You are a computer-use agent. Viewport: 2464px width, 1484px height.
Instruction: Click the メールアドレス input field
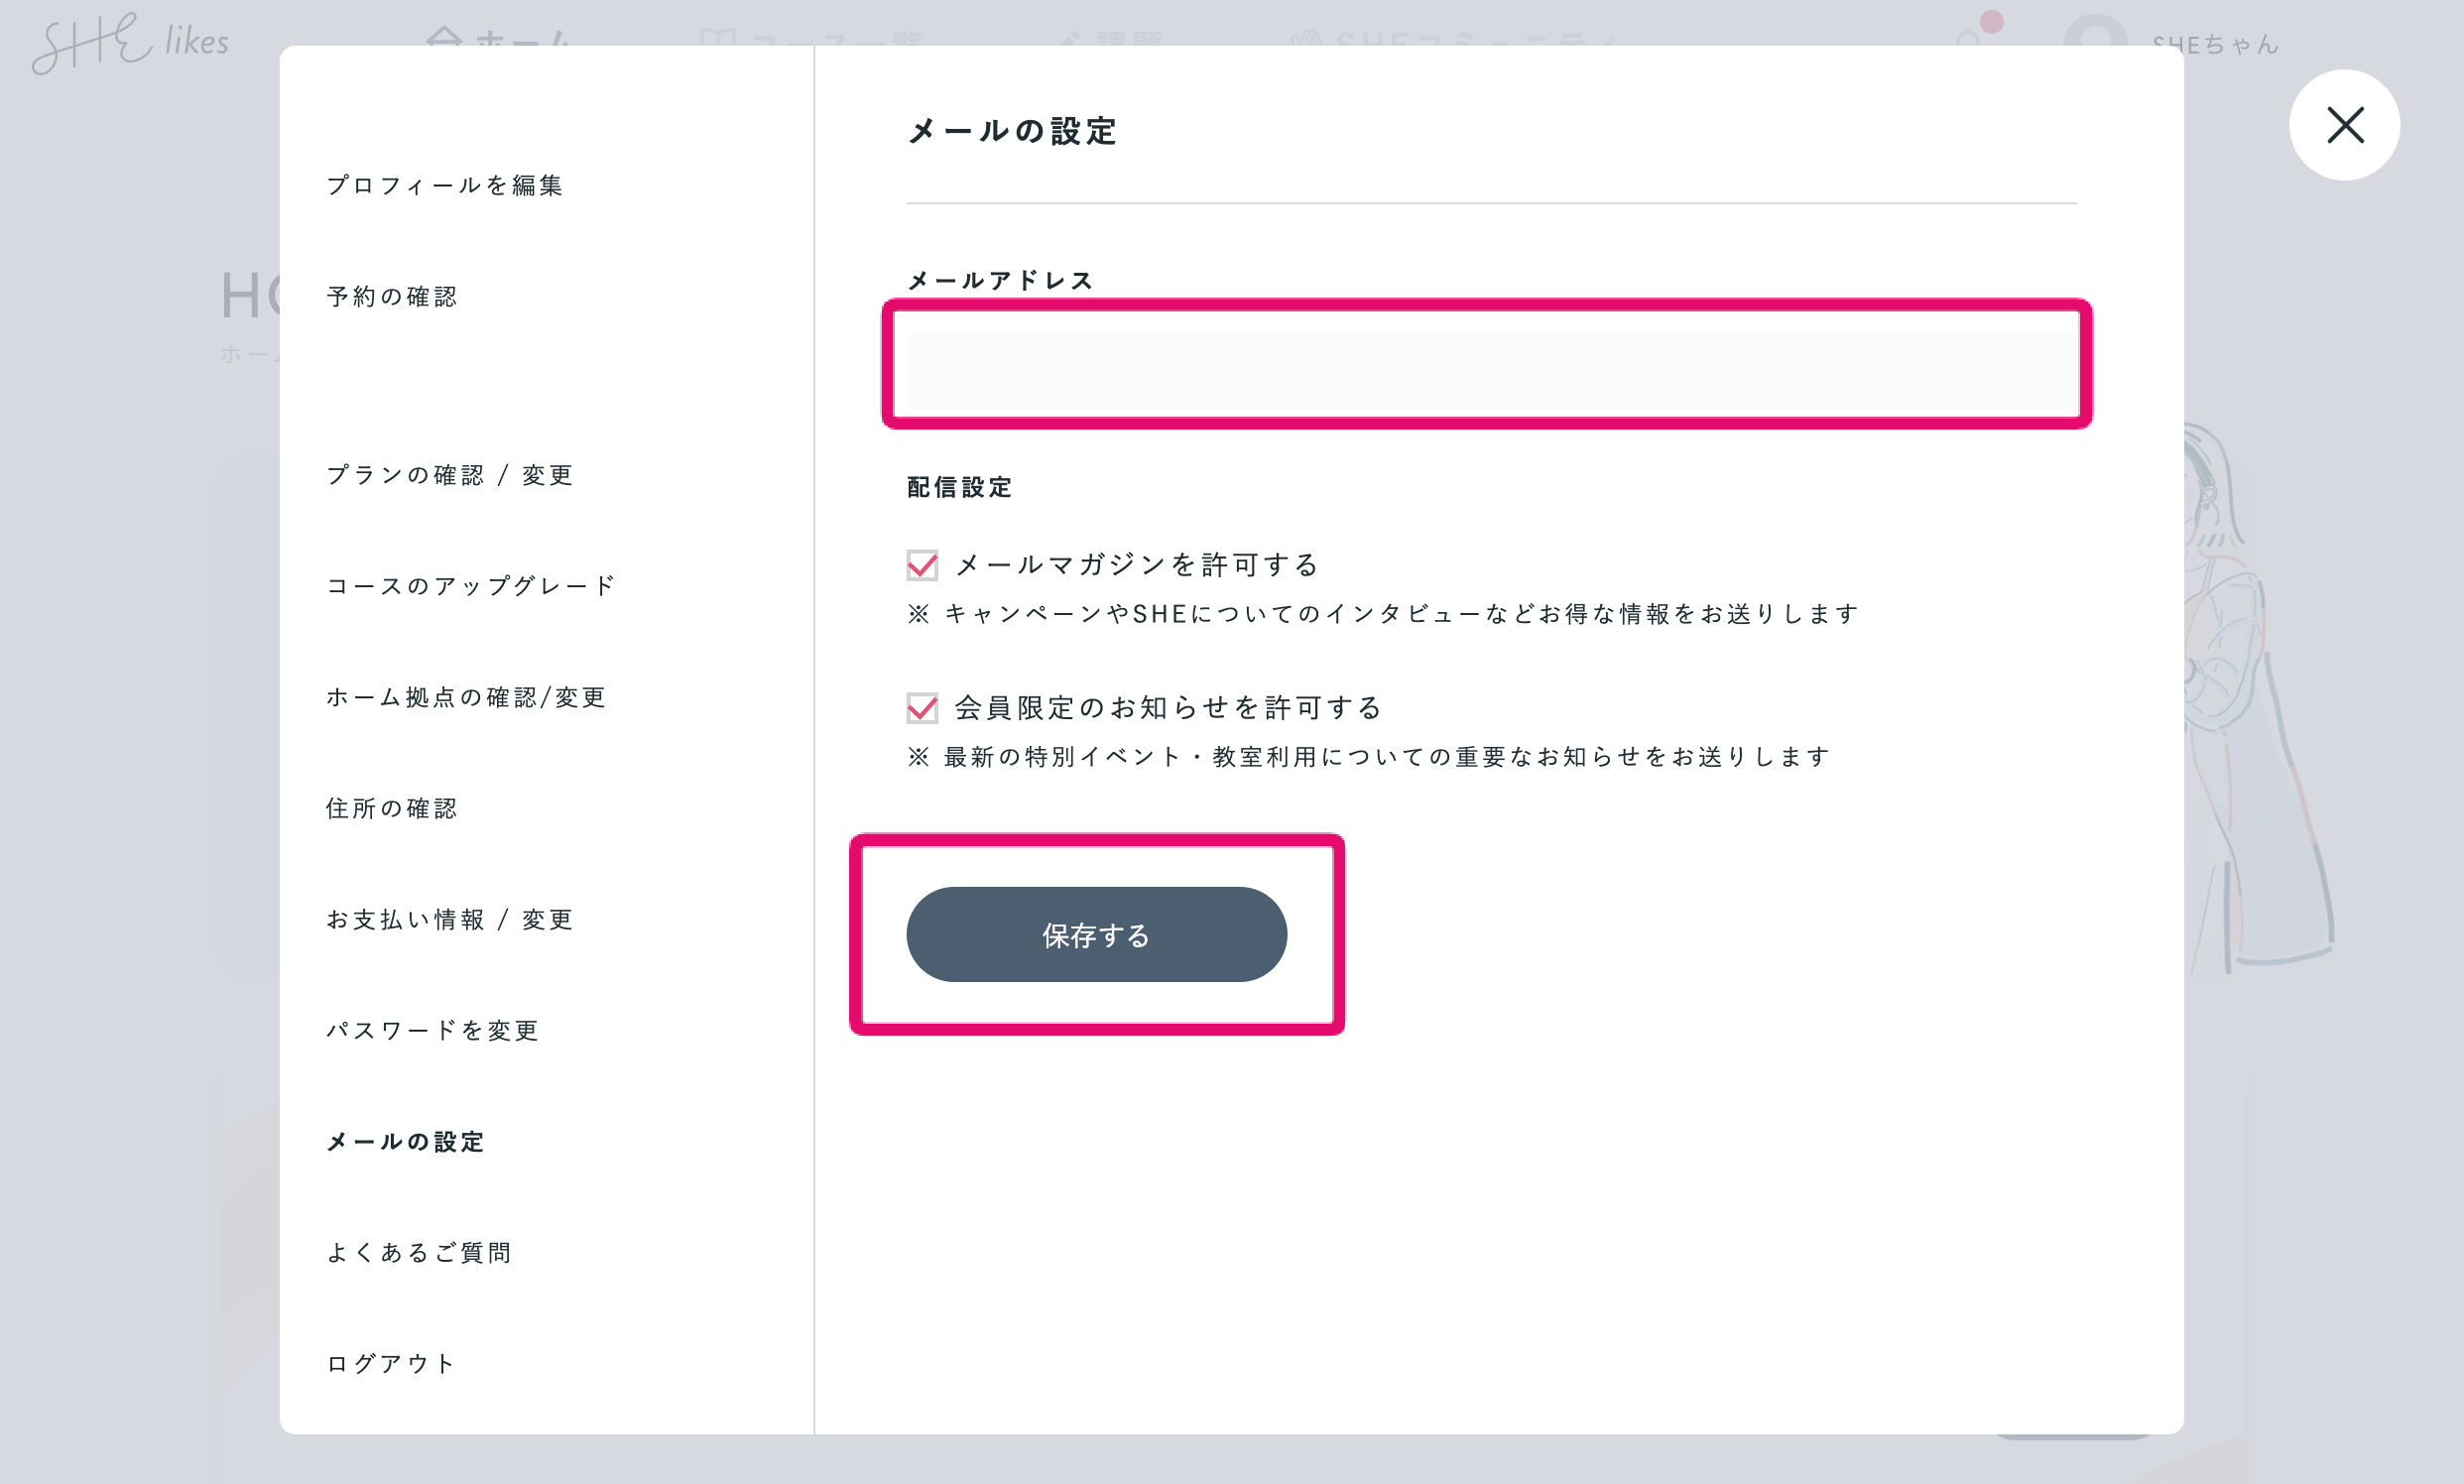[1486, 366]
